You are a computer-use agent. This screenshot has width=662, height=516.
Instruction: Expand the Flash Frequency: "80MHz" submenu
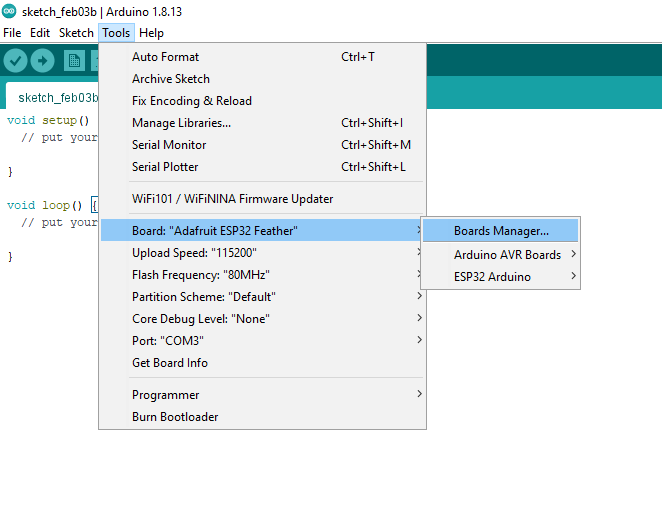tap(262, 275)
